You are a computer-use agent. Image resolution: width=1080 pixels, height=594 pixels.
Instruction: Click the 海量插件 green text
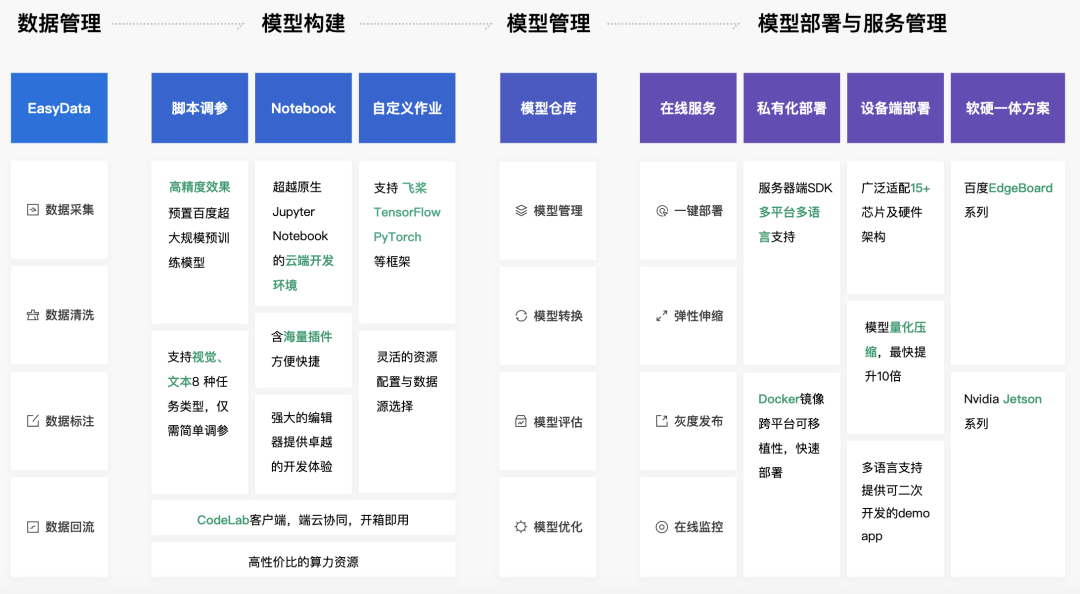[x=308, y=336]
